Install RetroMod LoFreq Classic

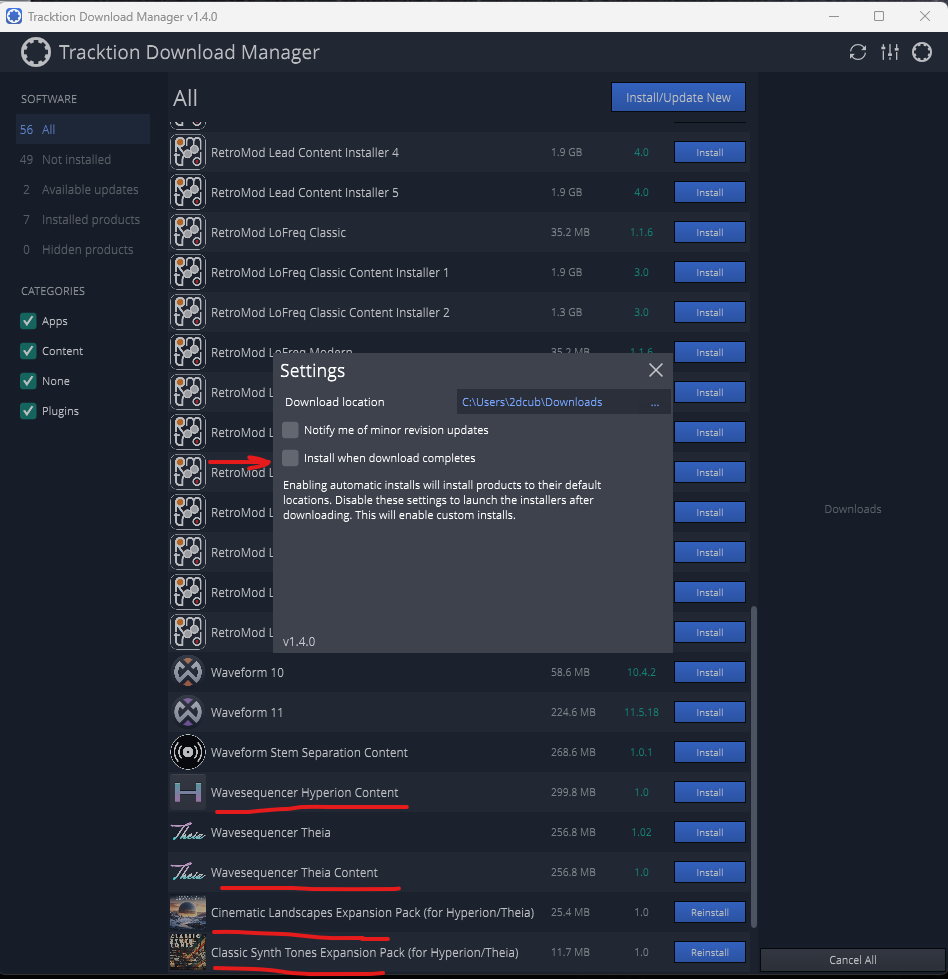[709, 232]
